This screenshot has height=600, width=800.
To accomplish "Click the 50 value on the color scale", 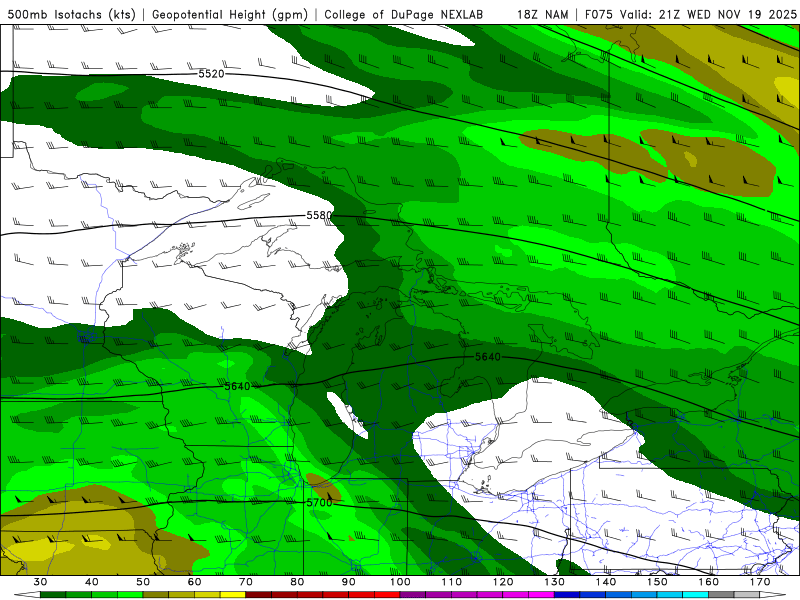I will tap(143, 582).
